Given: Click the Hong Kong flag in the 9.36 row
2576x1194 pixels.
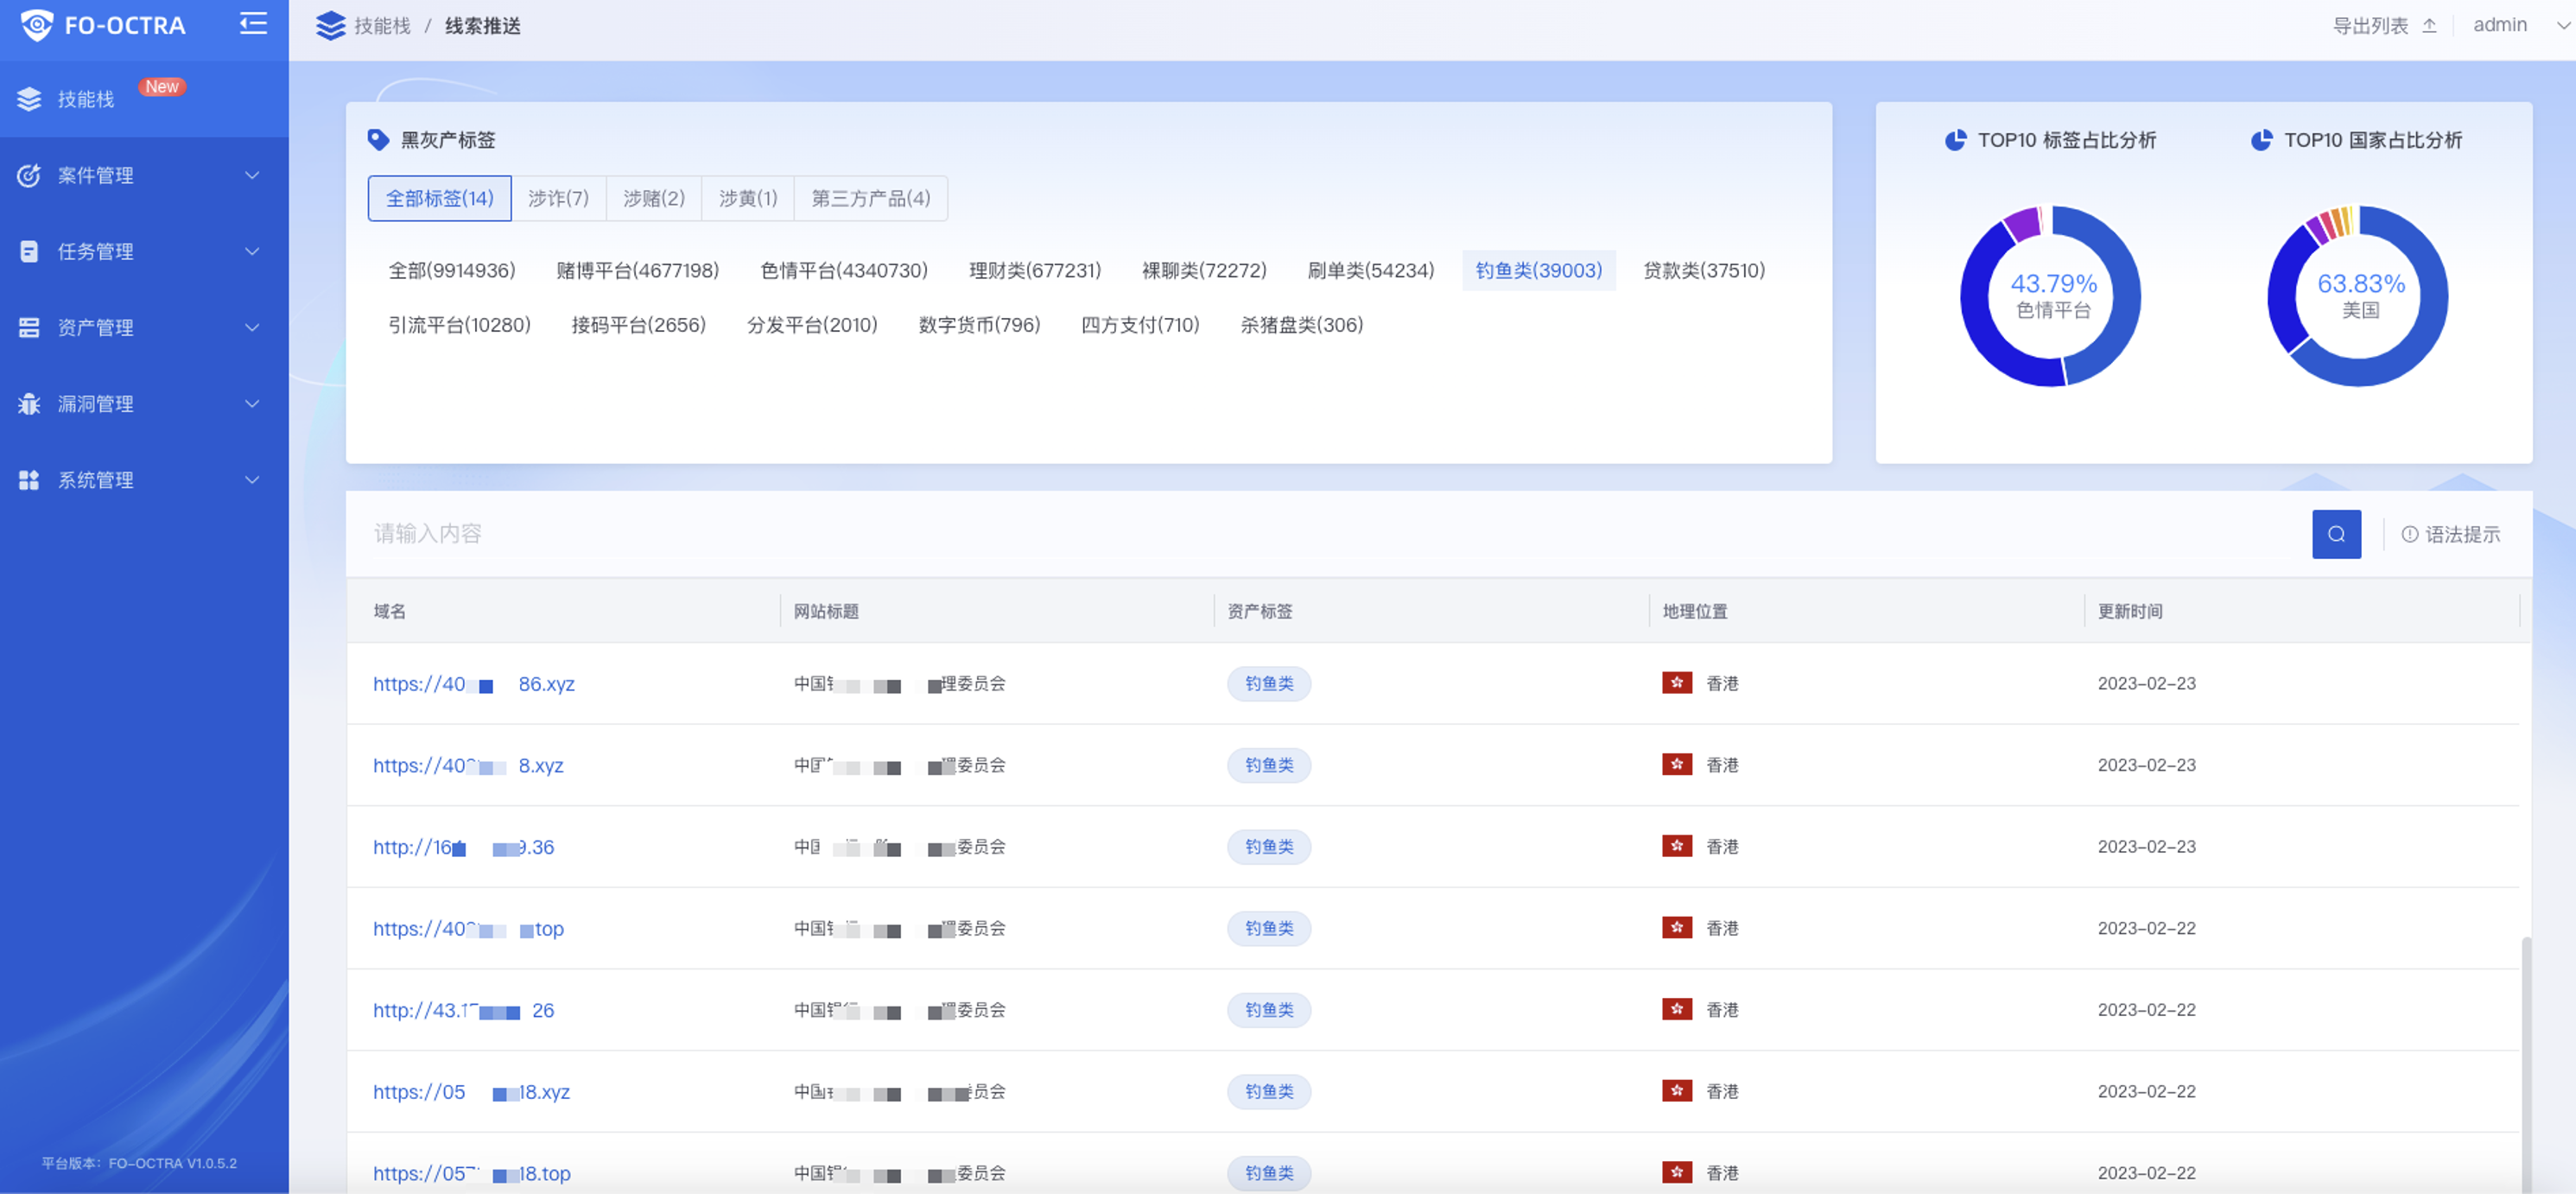Looking at the screenshot, I should coord(1677,846).
